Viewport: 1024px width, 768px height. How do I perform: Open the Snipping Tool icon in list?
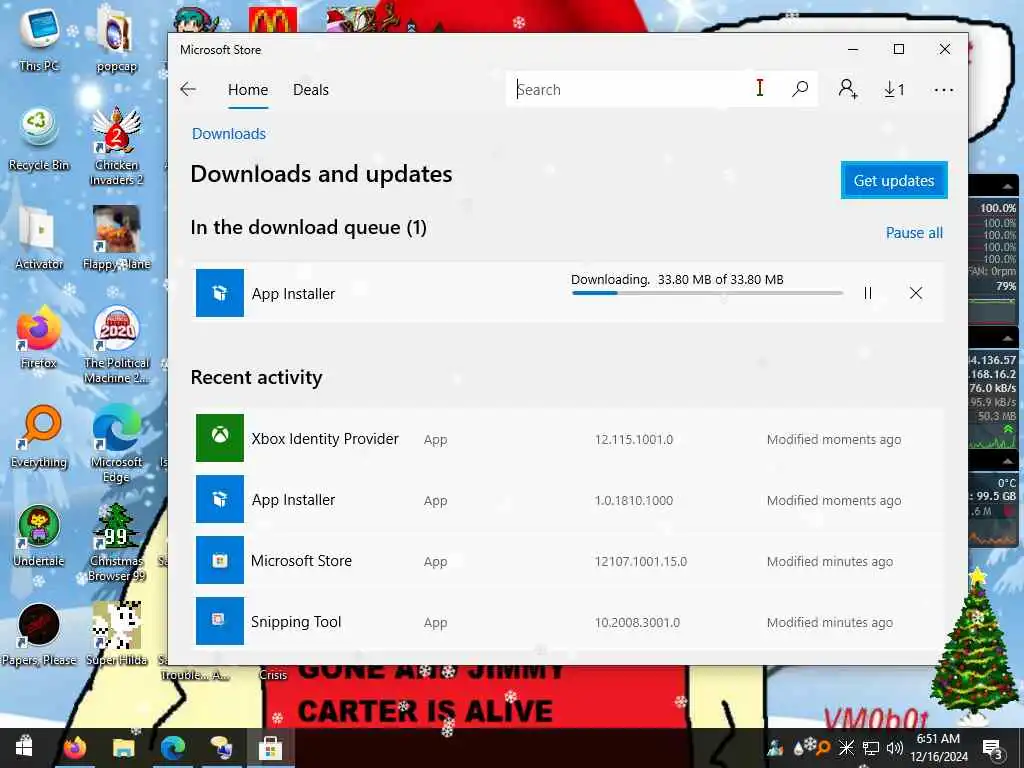pyautogui.click(x=220, y=621)
